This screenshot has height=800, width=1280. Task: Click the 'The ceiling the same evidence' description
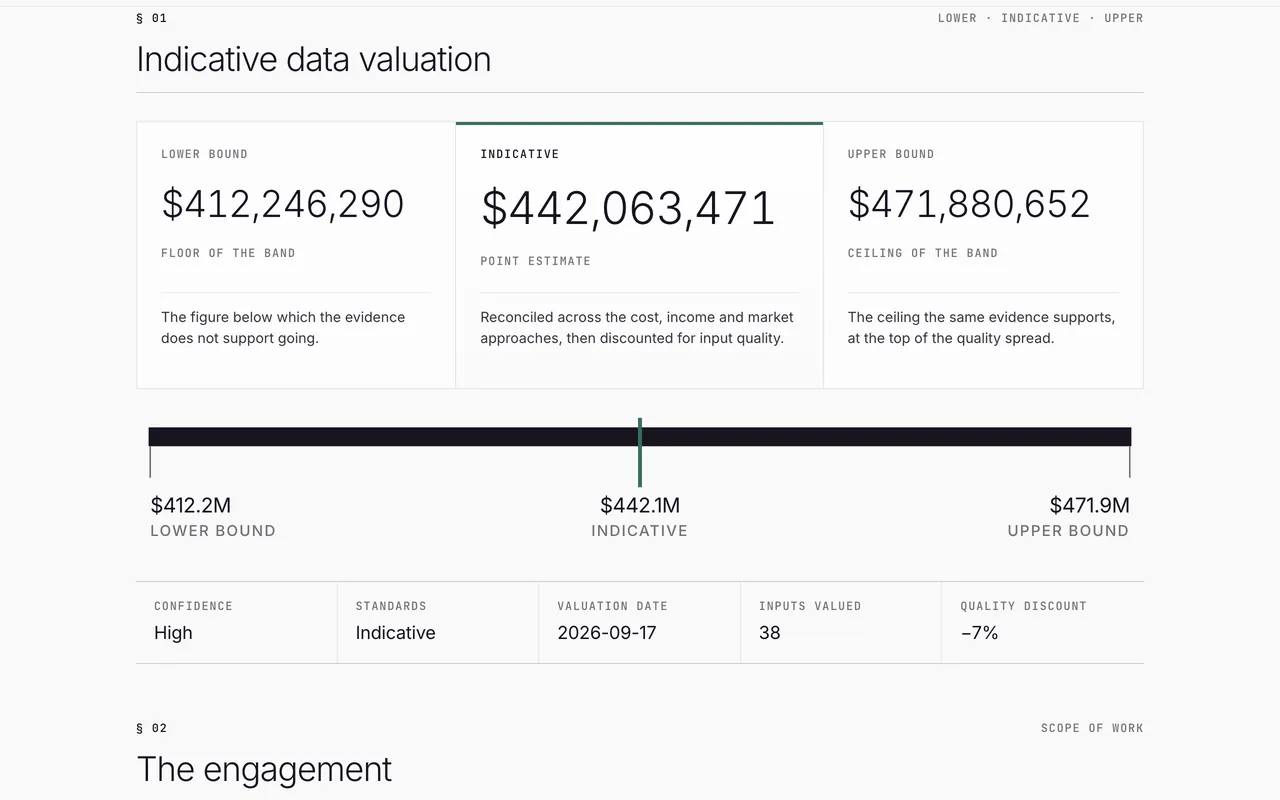point(981,328)
